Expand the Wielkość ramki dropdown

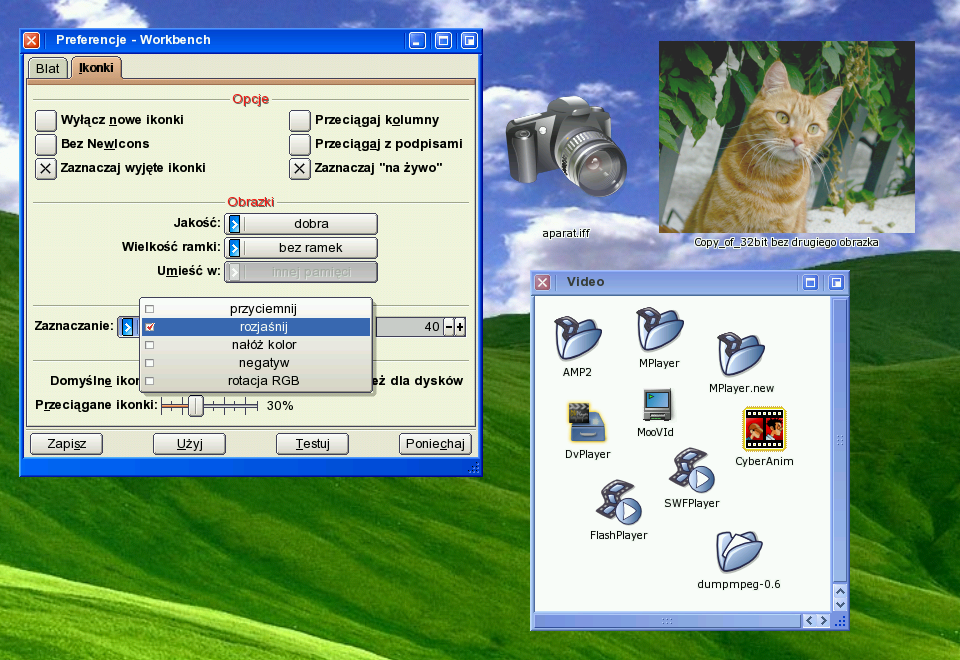pyautogui.click(x=301, y=248)
